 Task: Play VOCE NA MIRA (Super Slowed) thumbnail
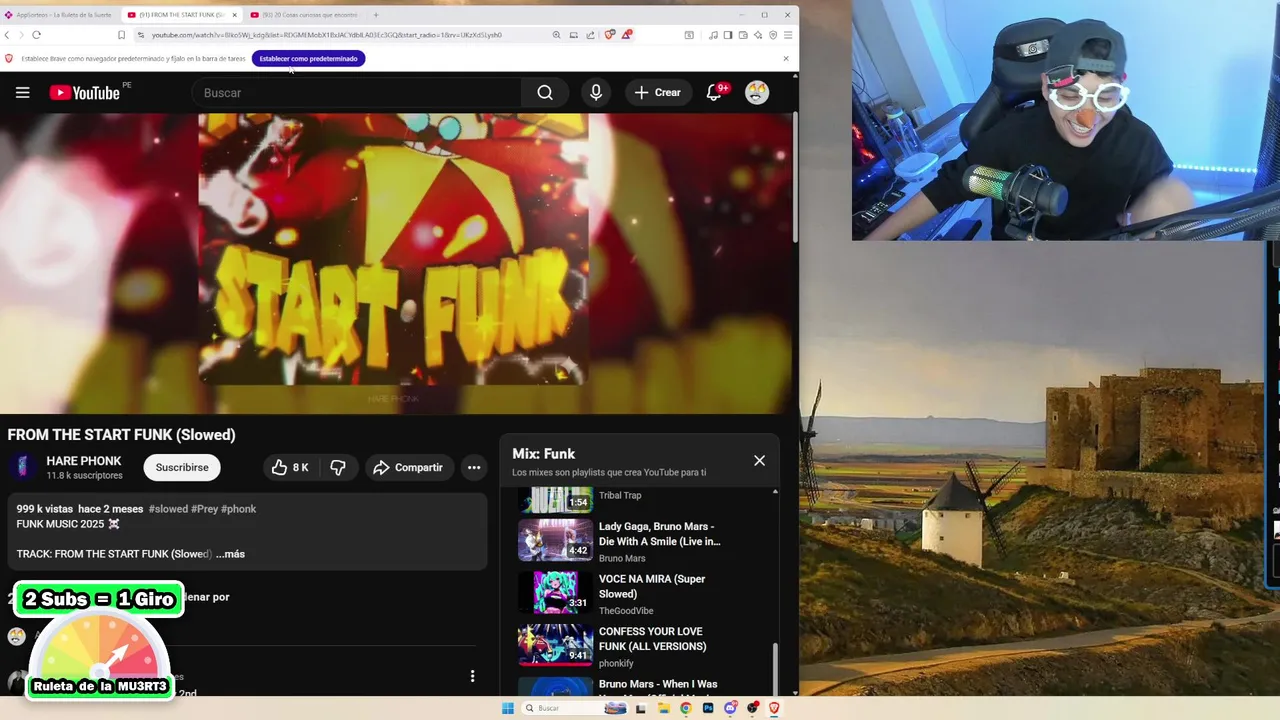coord(555,592)
